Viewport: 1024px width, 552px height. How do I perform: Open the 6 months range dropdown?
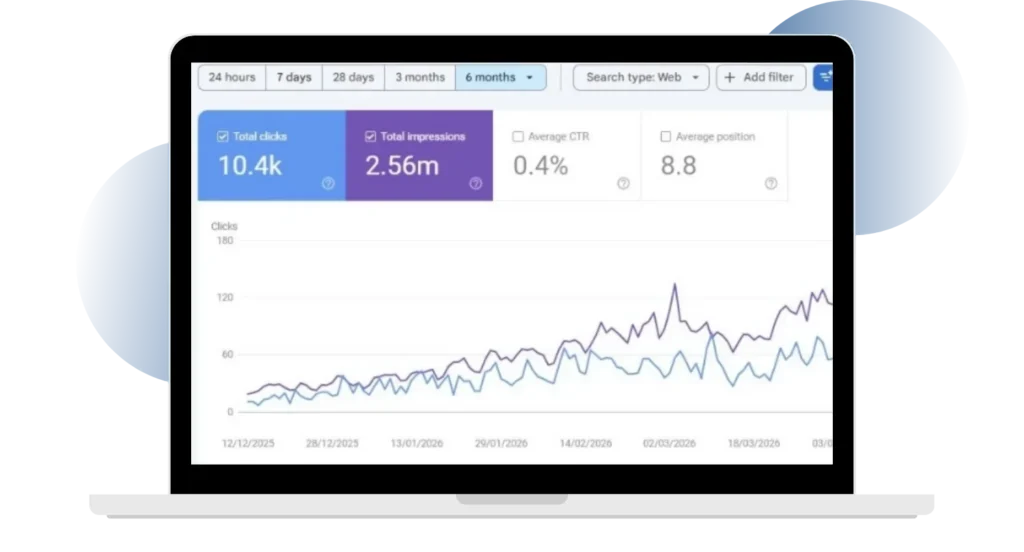click(x=500, y=77)
